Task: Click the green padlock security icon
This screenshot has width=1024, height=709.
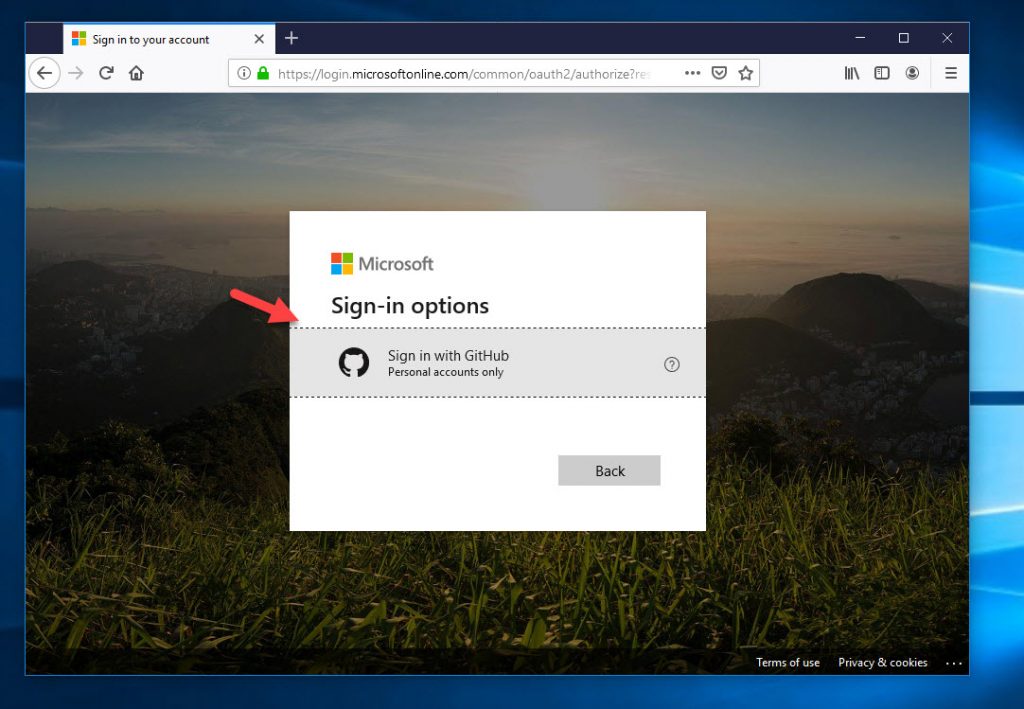Action: 263,73
